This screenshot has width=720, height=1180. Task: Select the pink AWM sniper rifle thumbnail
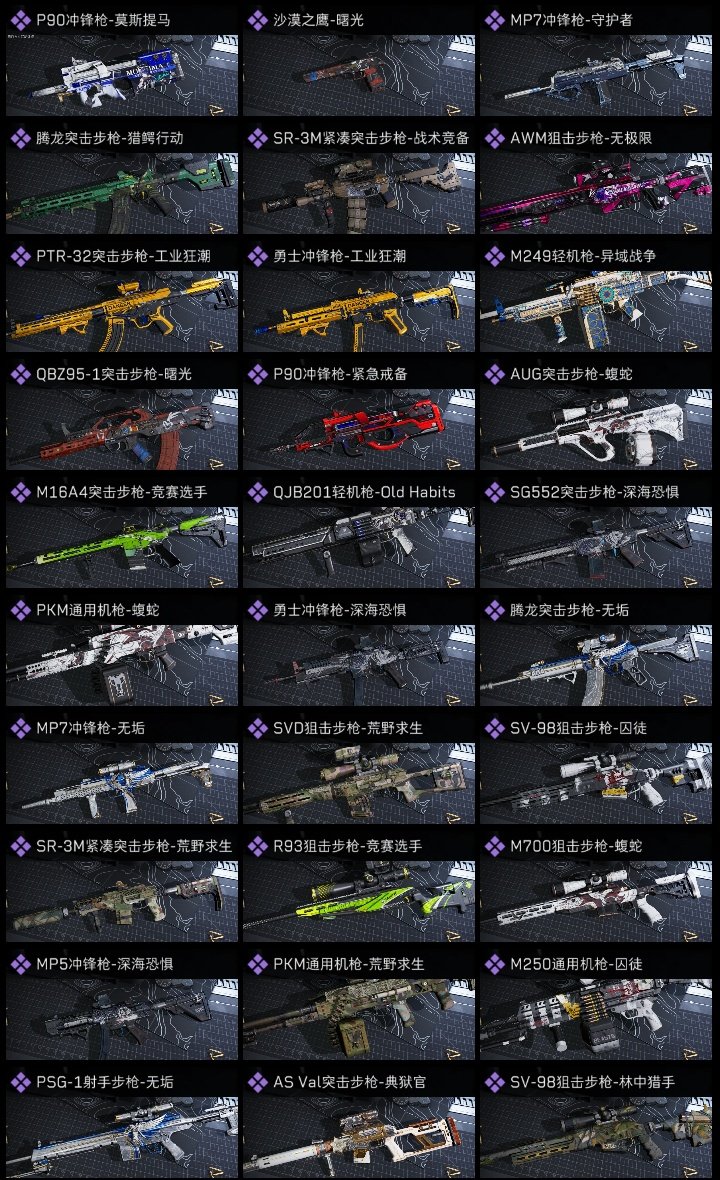pyautogui.click(x=596, y=194)
